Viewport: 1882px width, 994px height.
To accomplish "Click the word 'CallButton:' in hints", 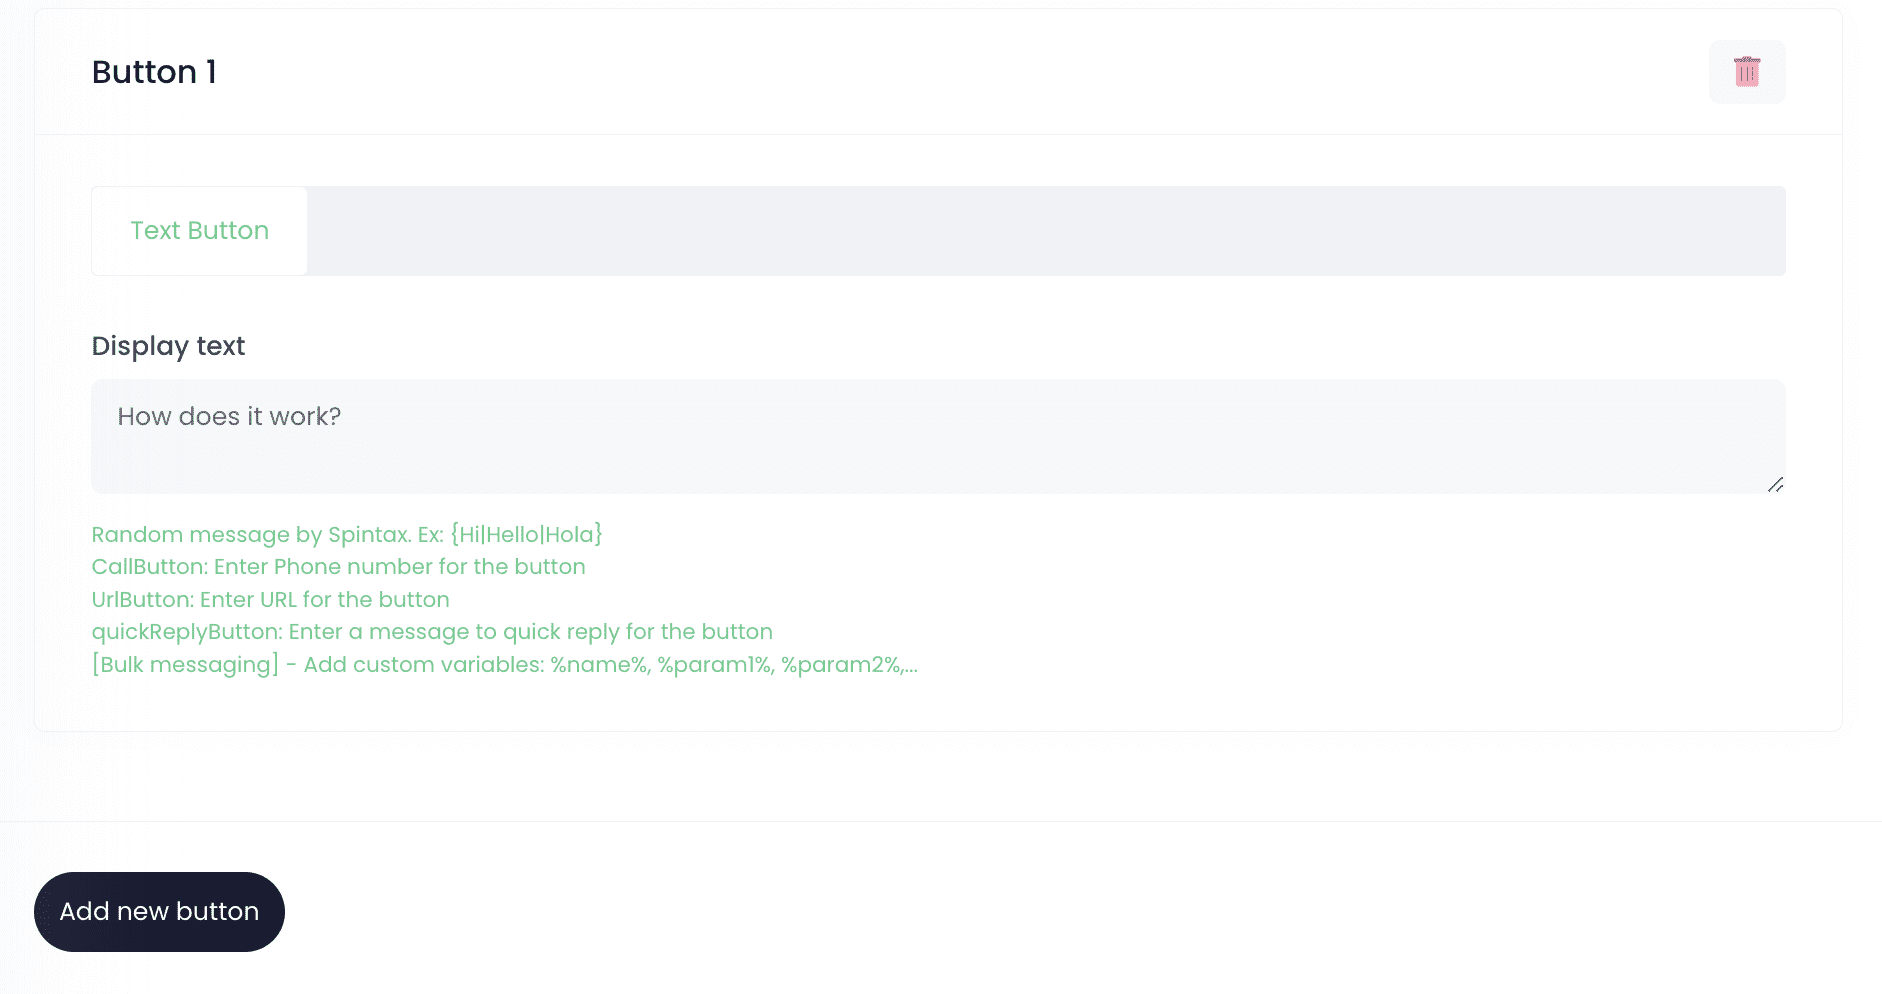I will click(150, 567).
